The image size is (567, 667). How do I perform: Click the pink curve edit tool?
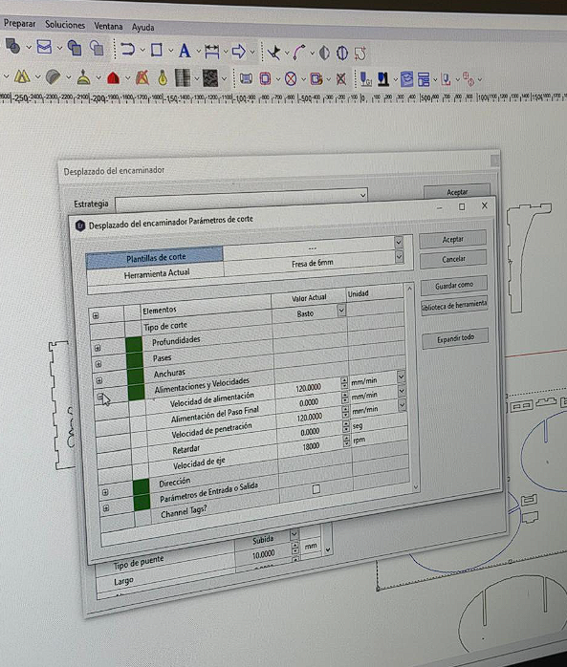[x=299, y=53]
